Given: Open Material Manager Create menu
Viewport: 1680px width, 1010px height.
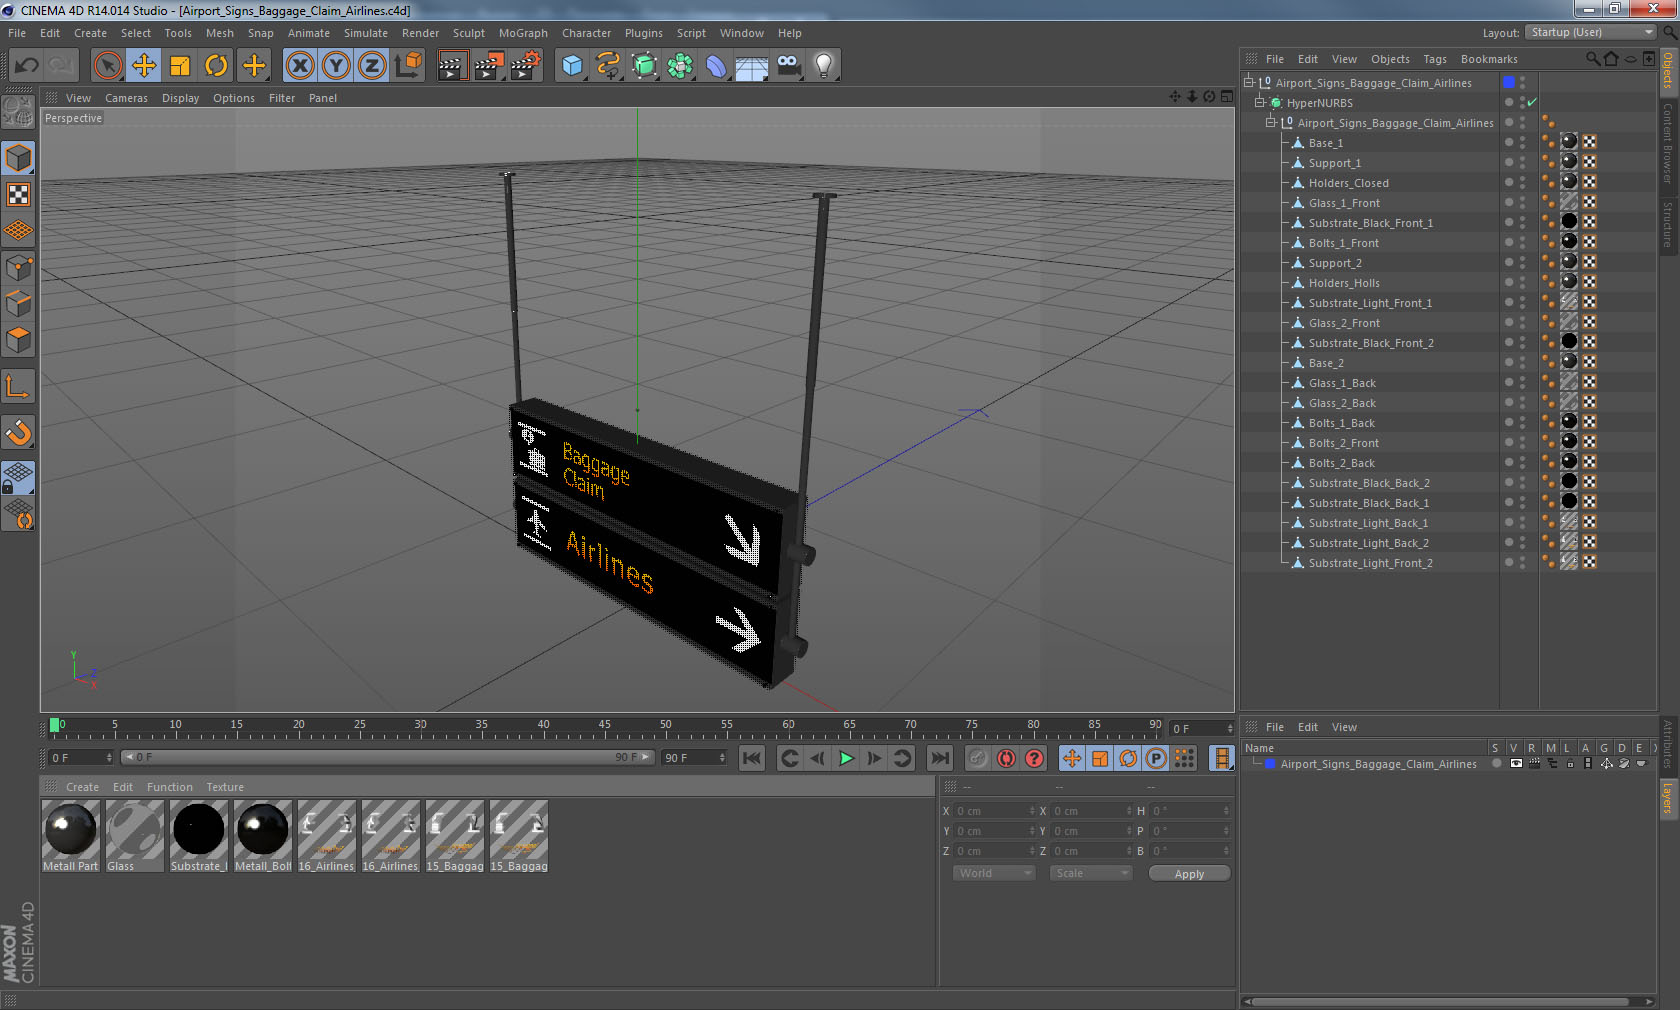Looking at the screenshot, I should [x=82, y=787].
